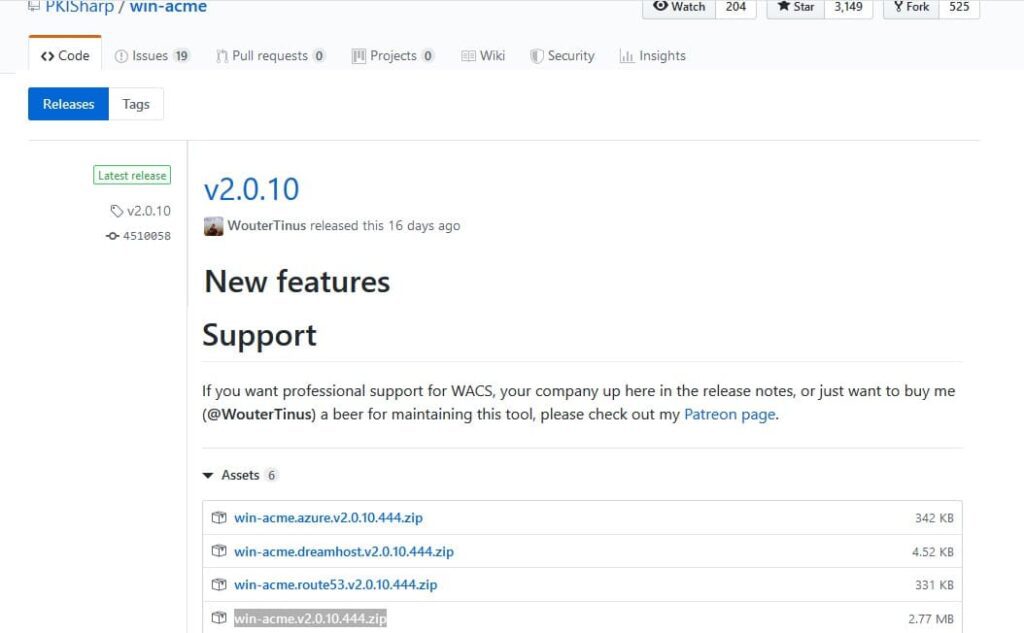Click the commit icon next to 4510058
Screen dimensions: 1024x633
coord(112,236)
